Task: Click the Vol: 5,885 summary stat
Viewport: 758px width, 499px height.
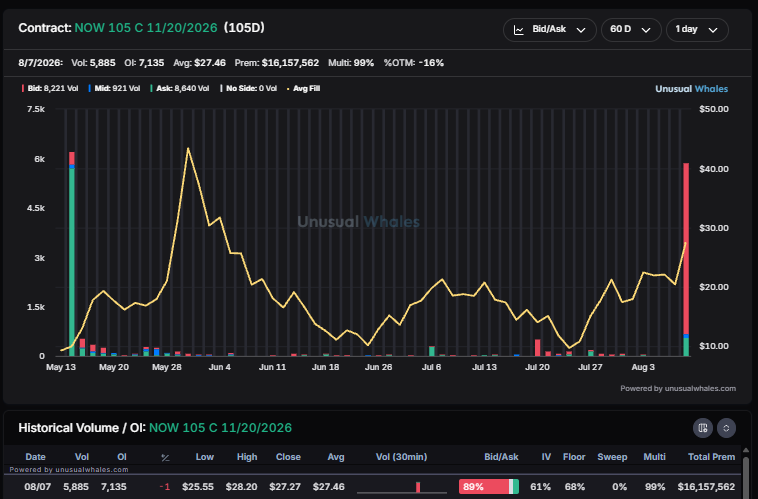Action: pyautogui.click(x=93, y=63)
